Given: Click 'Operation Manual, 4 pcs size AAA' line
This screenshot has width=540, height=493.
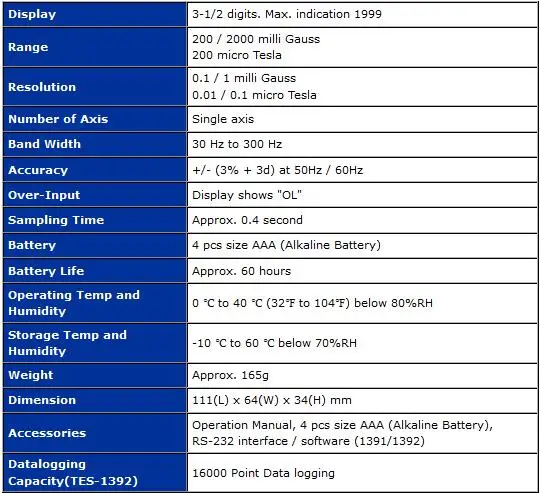Looking at the screenshot, I should pos(342,425).
